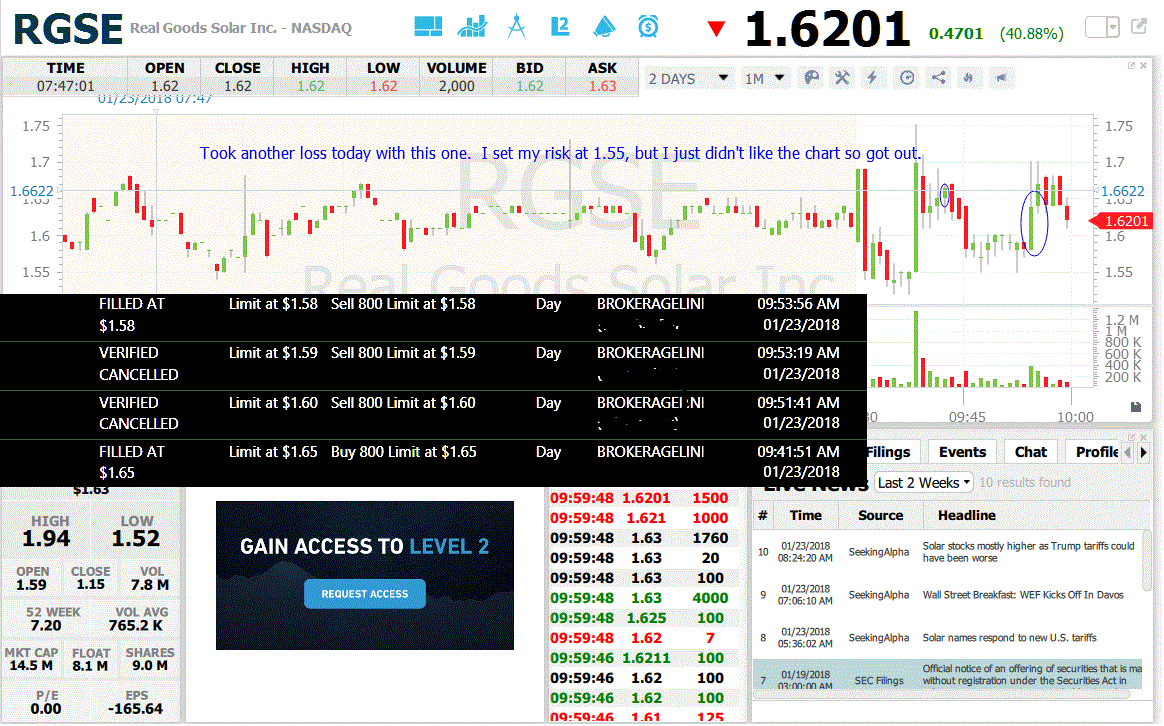Select the 09:59:48 1.63 4000 trade row

coord(643,598)
